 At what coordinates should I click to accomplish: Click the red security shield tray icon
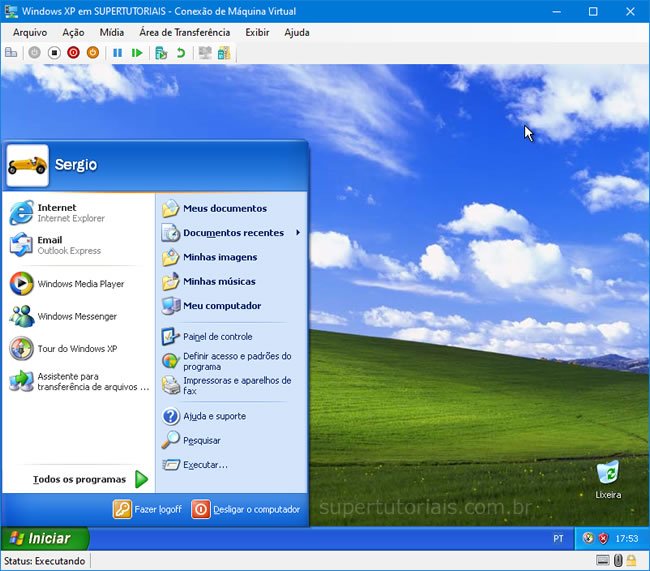pyautogui.click(x=603, y=538)
